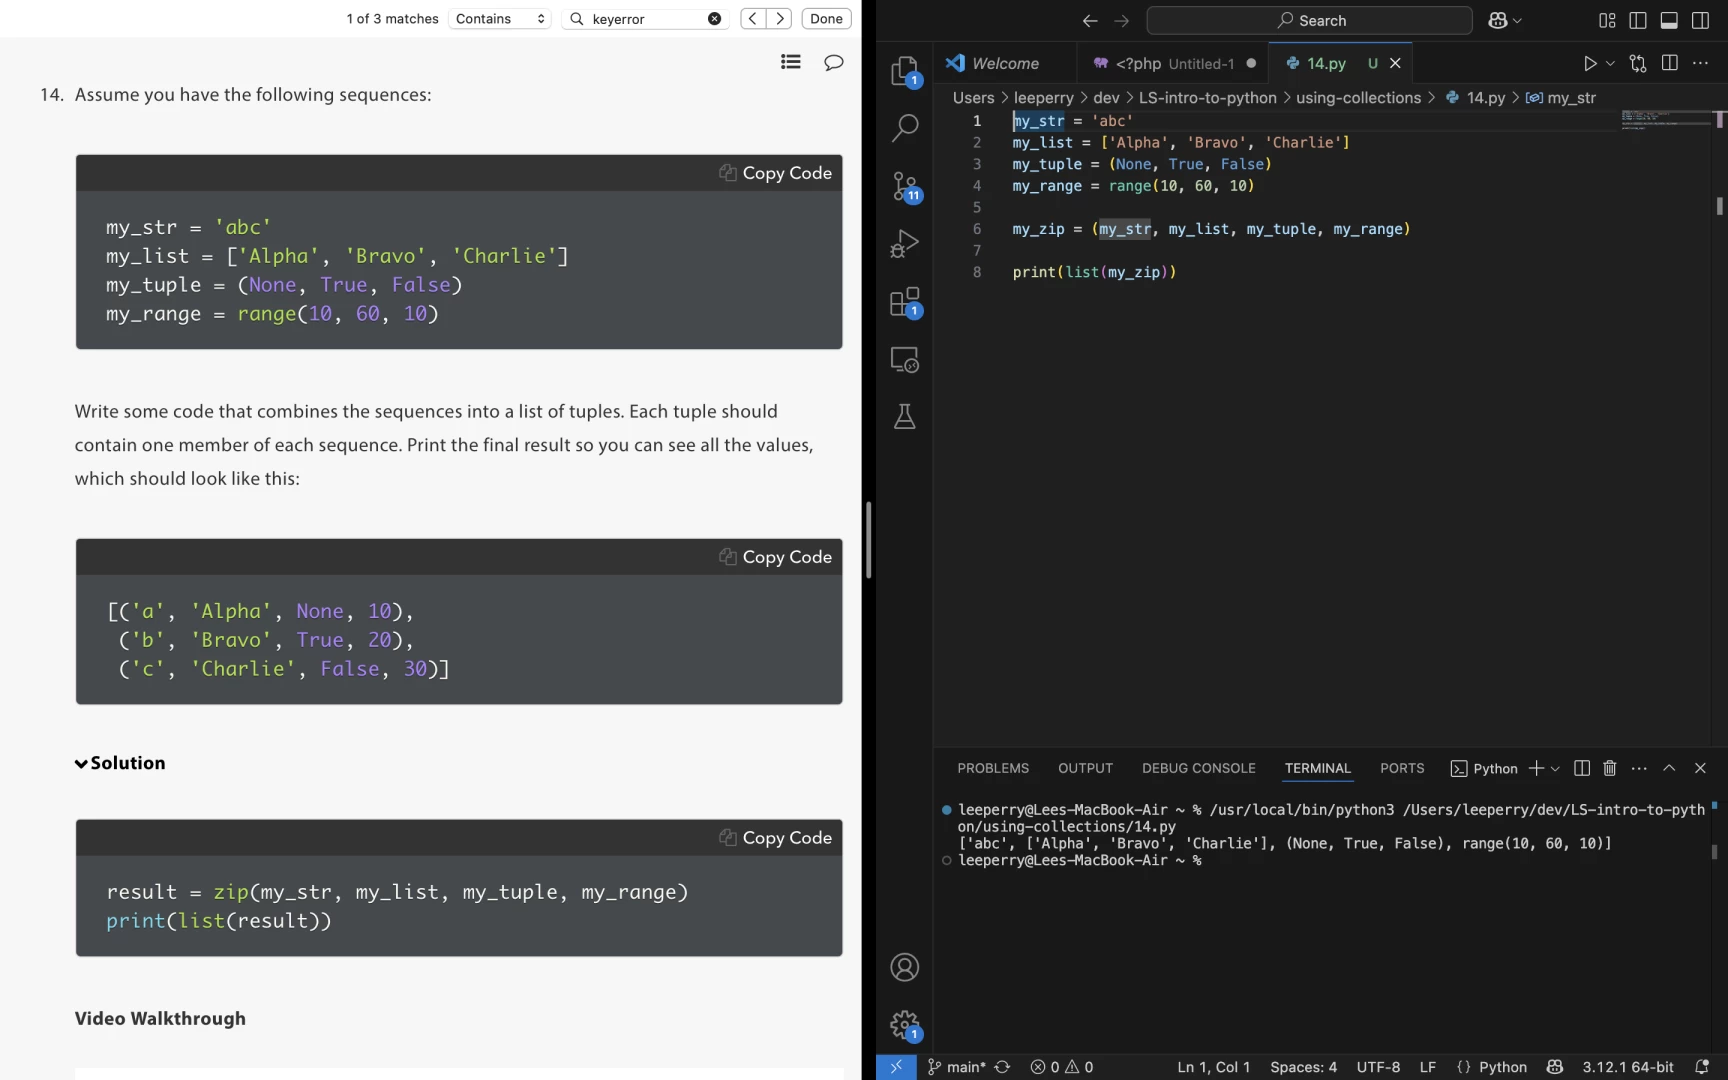Click the Done button
Viewport: 1728px width, 1080px height.
(x=826, y=18)
